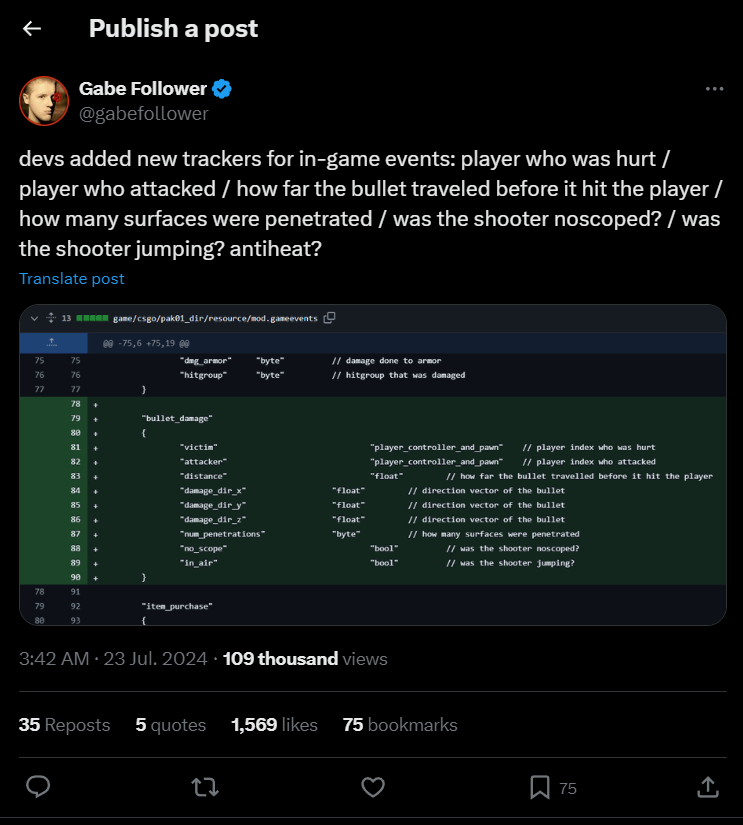Viewport: 743px width, 825px height.
Task: Share the post via the upload icon
Action: point(708,788)
